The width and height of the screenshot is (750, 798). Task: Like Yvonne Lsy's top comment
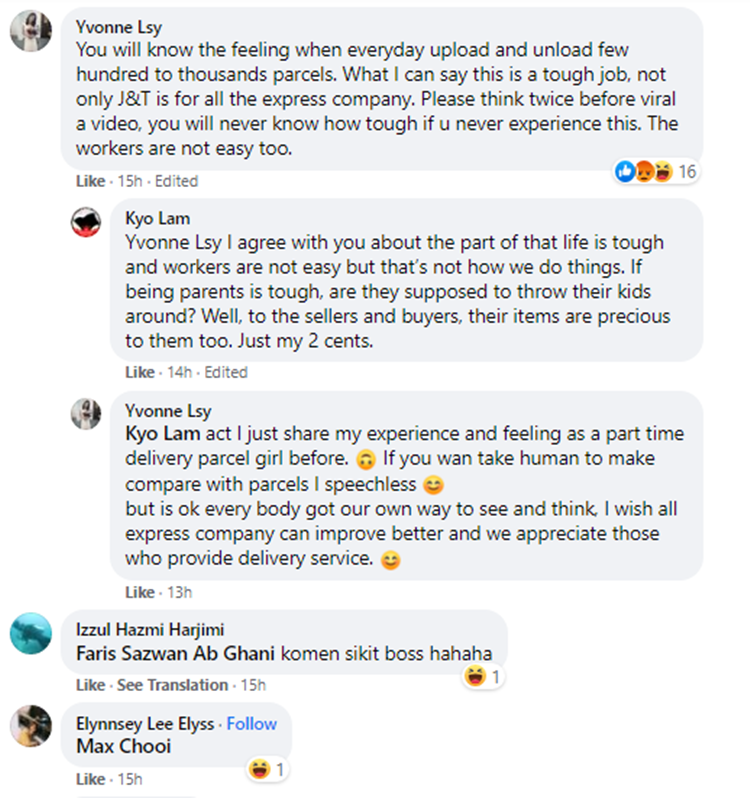point(90,181)
